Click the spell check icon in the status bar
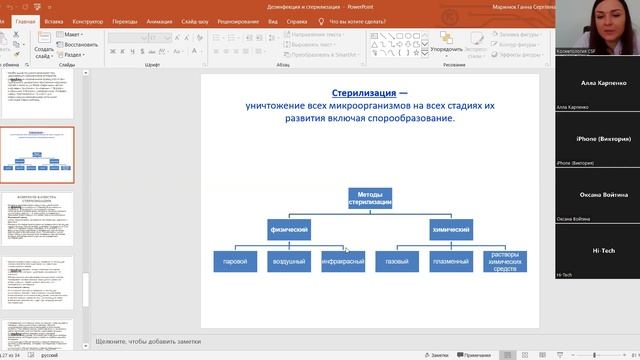640x360 pixels. pyautogui.click(x=31, y=355)
